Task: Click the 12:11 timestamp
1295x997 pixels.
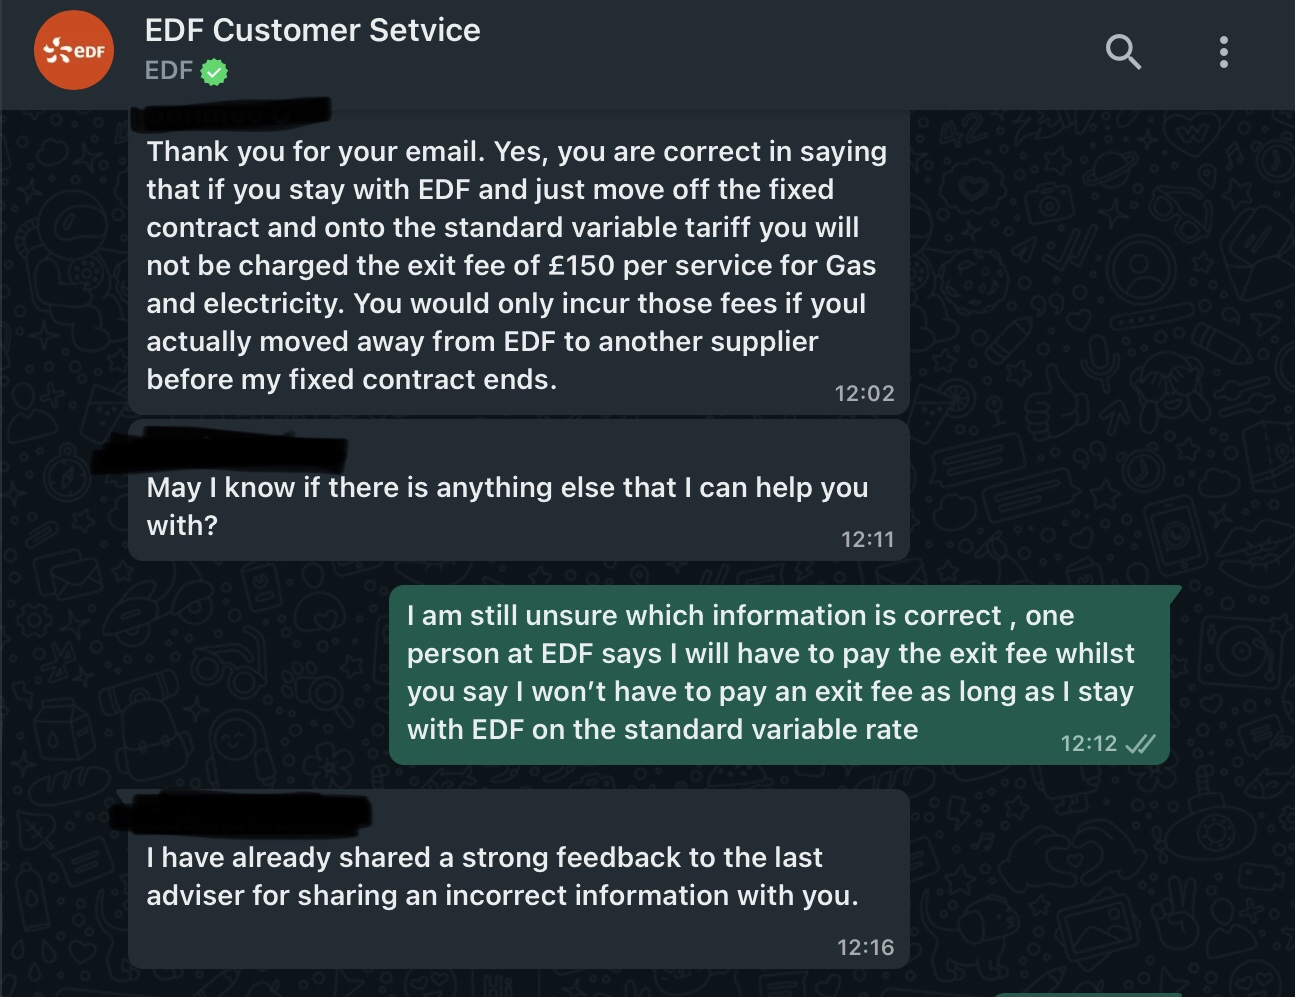Action: (x=867, y=540)
